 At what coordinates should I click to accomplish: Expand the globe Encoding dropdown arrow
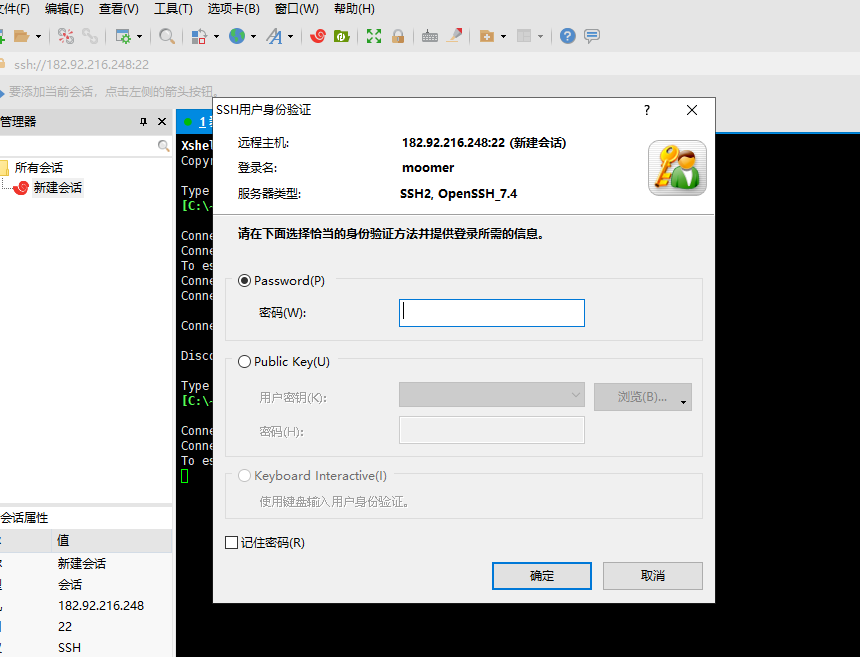pos(253,36)
